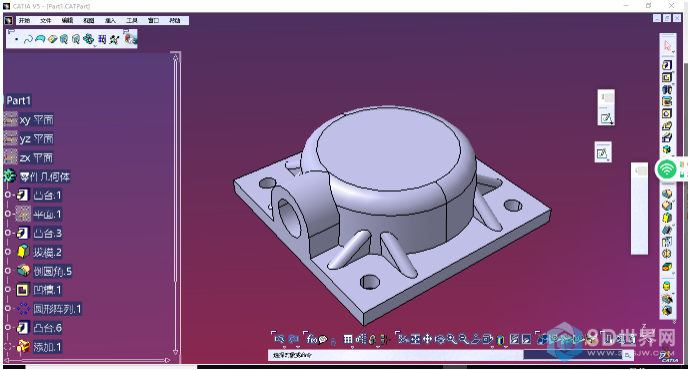Screen dimensions: 689x370
Task: Click the Pan view icon
Action: tap(427, 339)
